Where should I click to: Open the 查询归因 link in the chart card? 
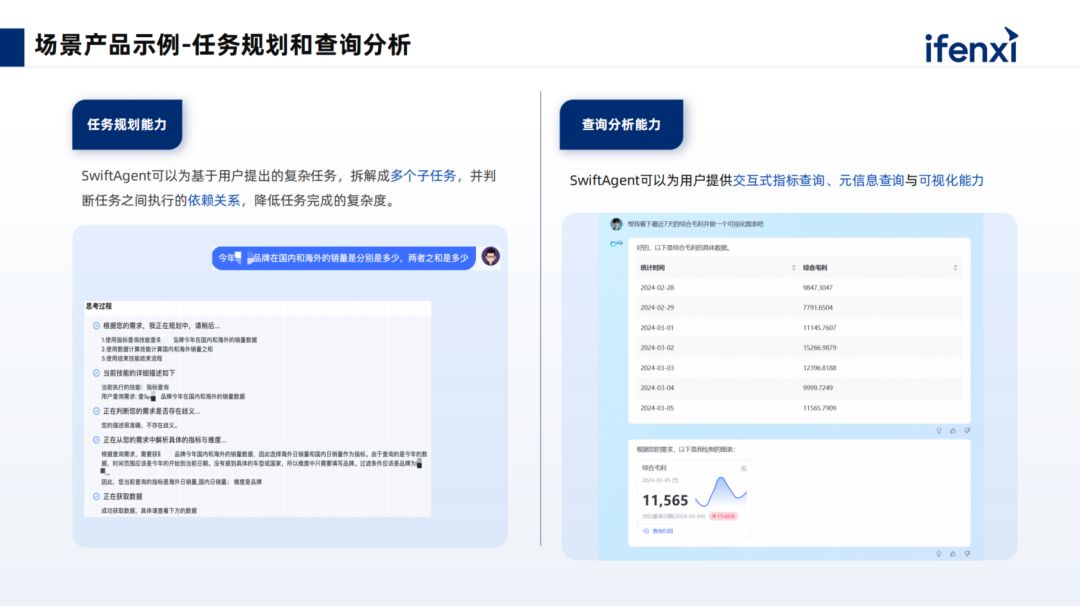(x=658, y=531)
